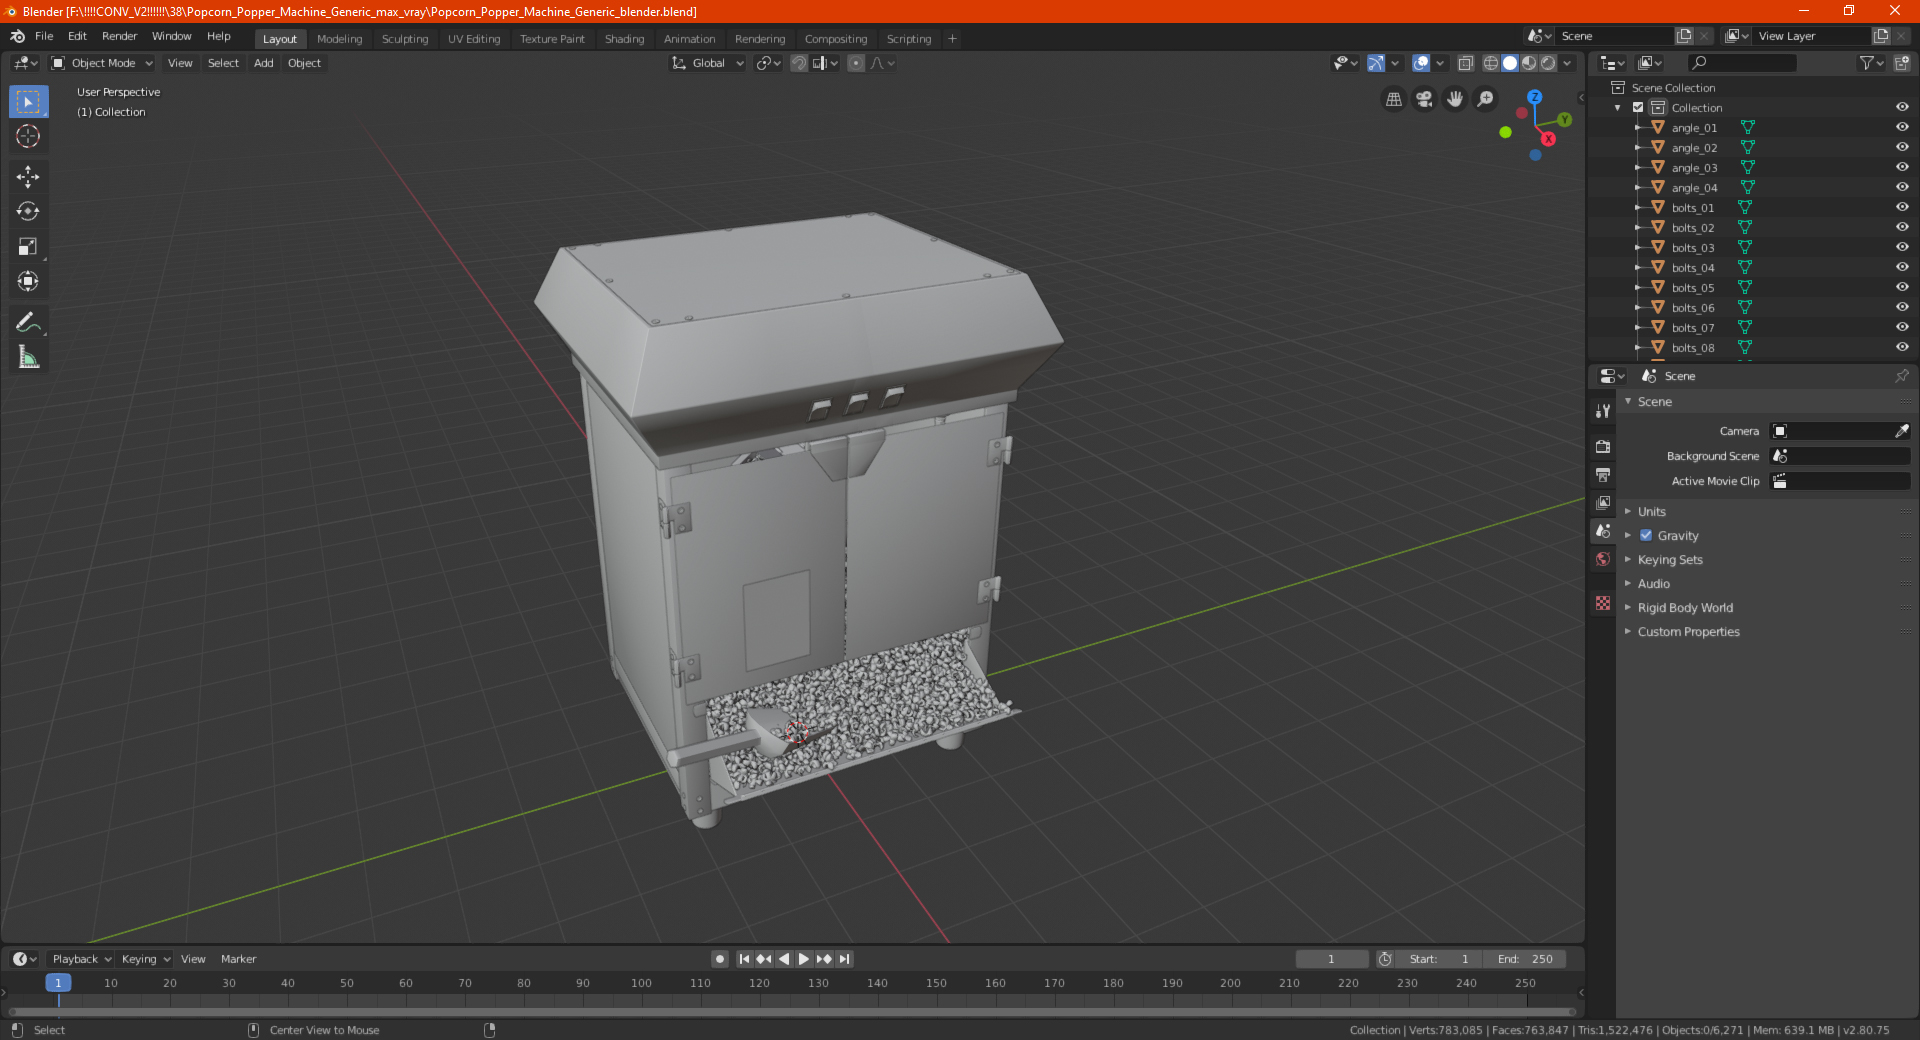This screenshot has width=1920, height=1040.
Task: Hide angle_01 in outliner
Action: 1902,127
